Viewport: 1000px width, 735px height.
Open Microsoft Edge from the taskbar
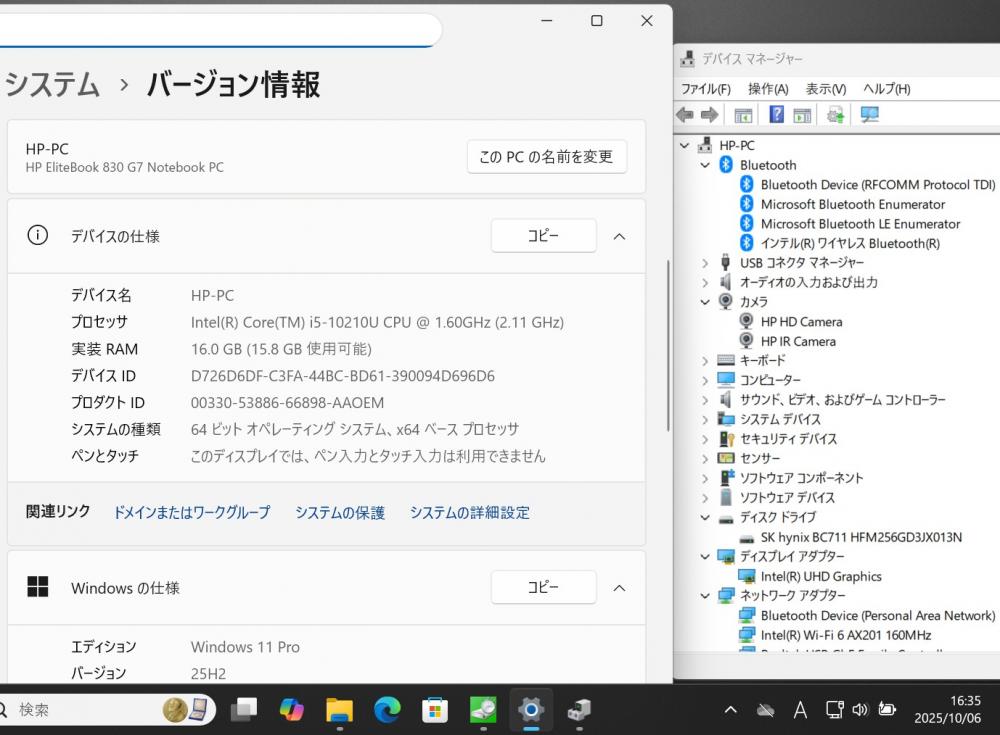(x=387, y=709)
